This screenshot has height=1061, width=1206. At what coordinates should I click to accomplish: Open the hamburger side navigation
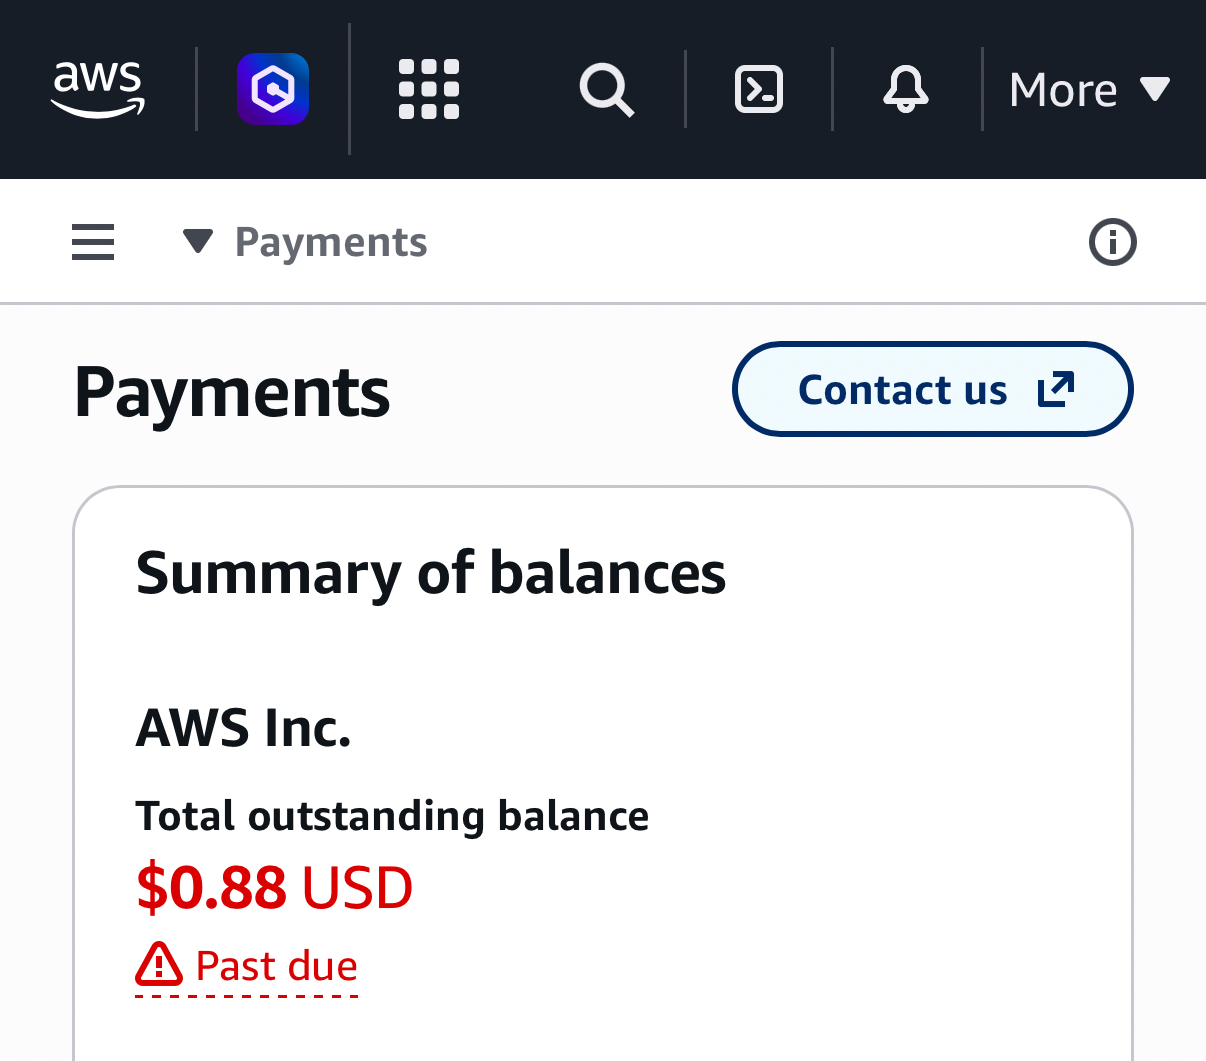point(93,242)
